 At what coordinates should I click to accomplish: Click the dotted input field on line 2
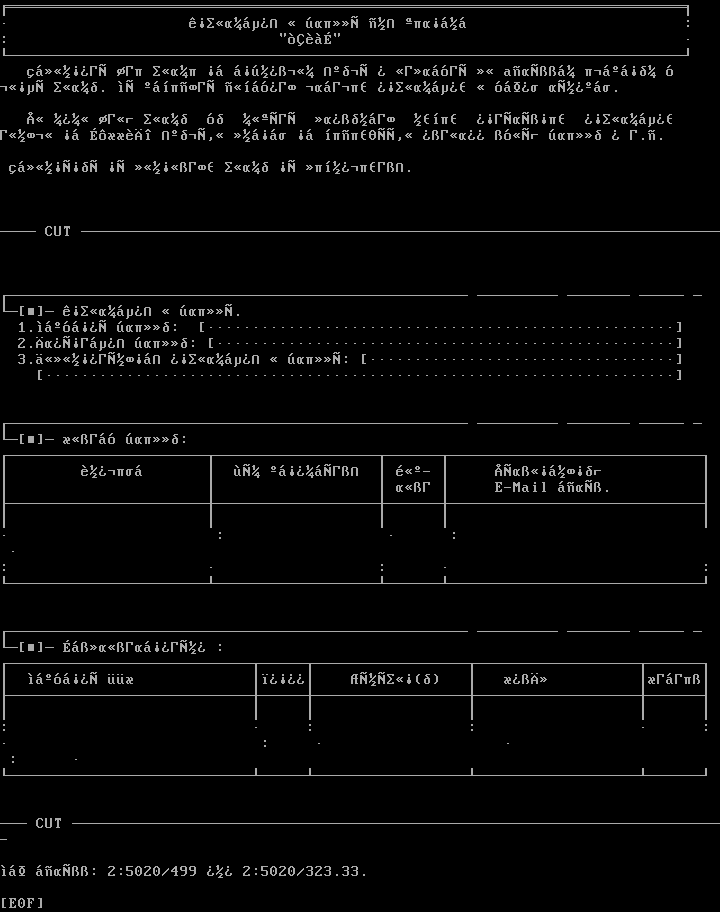[444, 343]
